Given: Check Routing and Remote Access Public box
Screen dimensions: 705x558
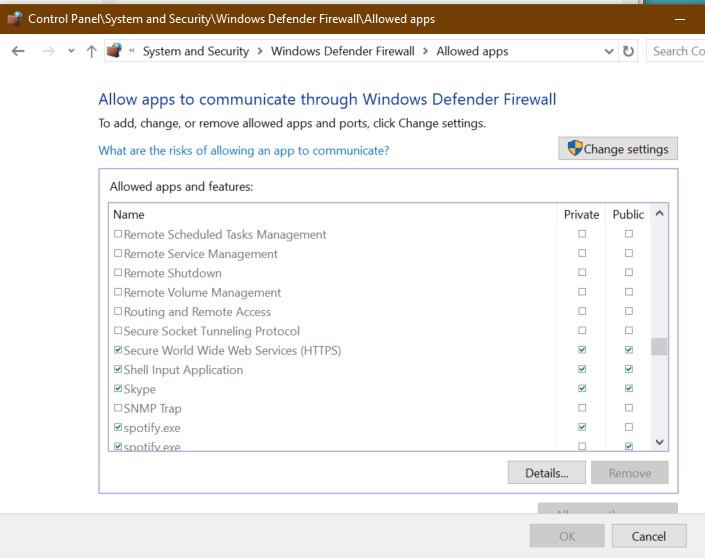Looking at the screenshot, I should pos(629,311).
